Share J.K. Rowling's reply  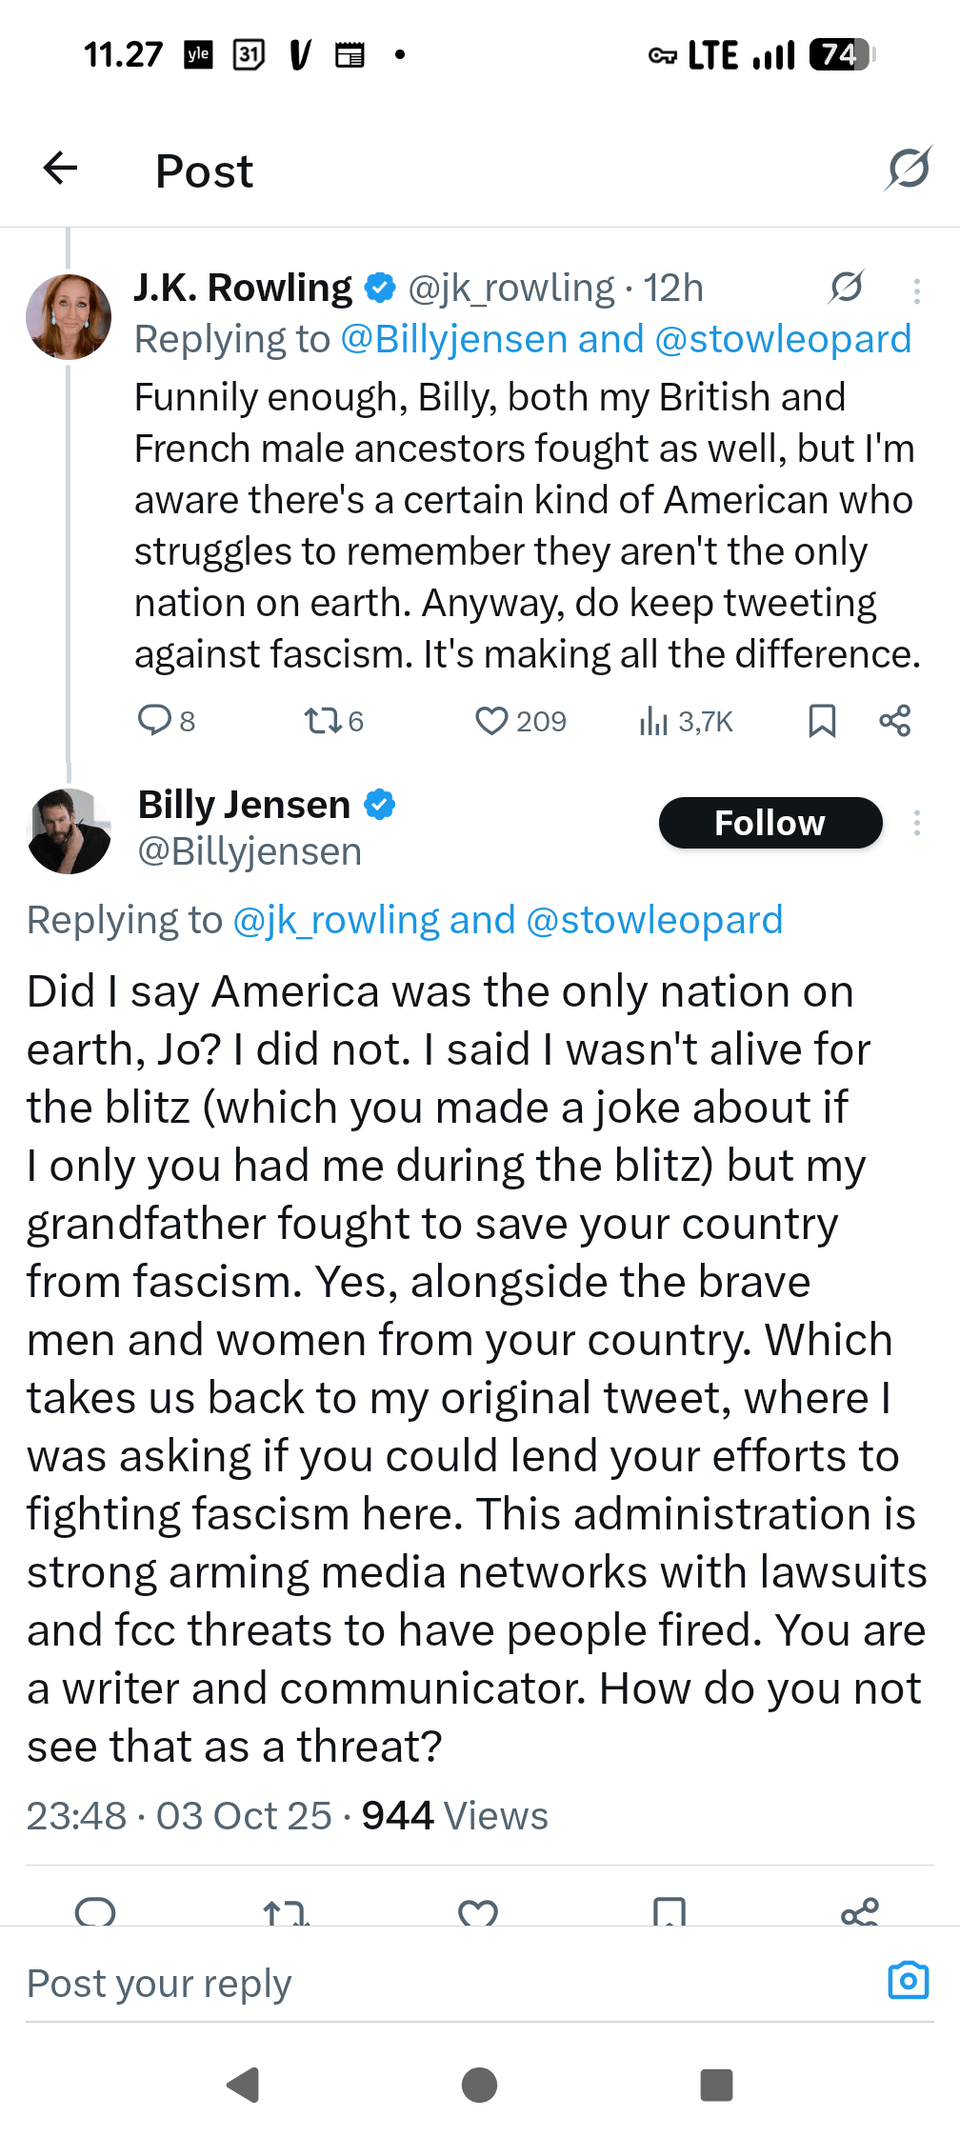click(x=895, y=720)
